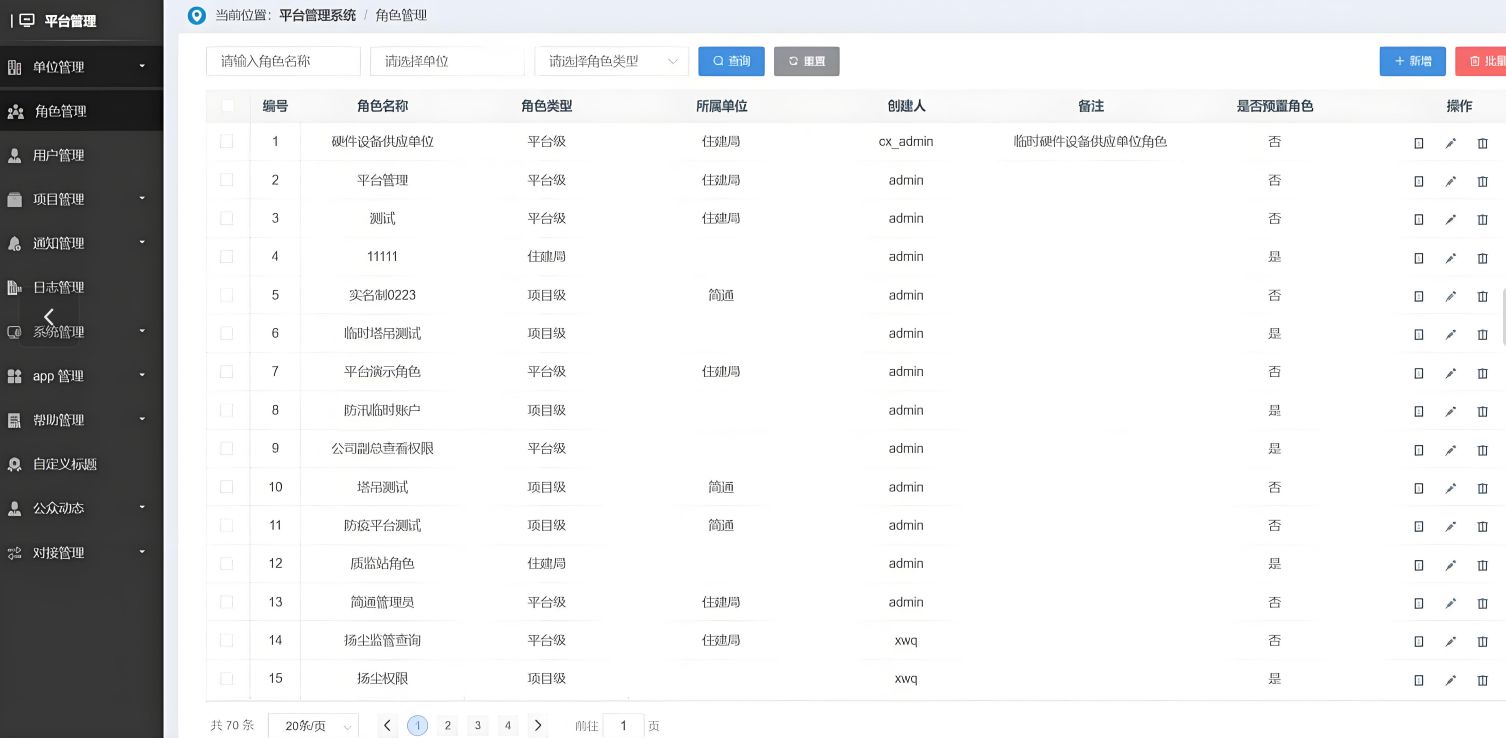This screenshot has height=738, width=1506.
Task: Expand the 系统管理 menu chevron
Action: (141, 332)
